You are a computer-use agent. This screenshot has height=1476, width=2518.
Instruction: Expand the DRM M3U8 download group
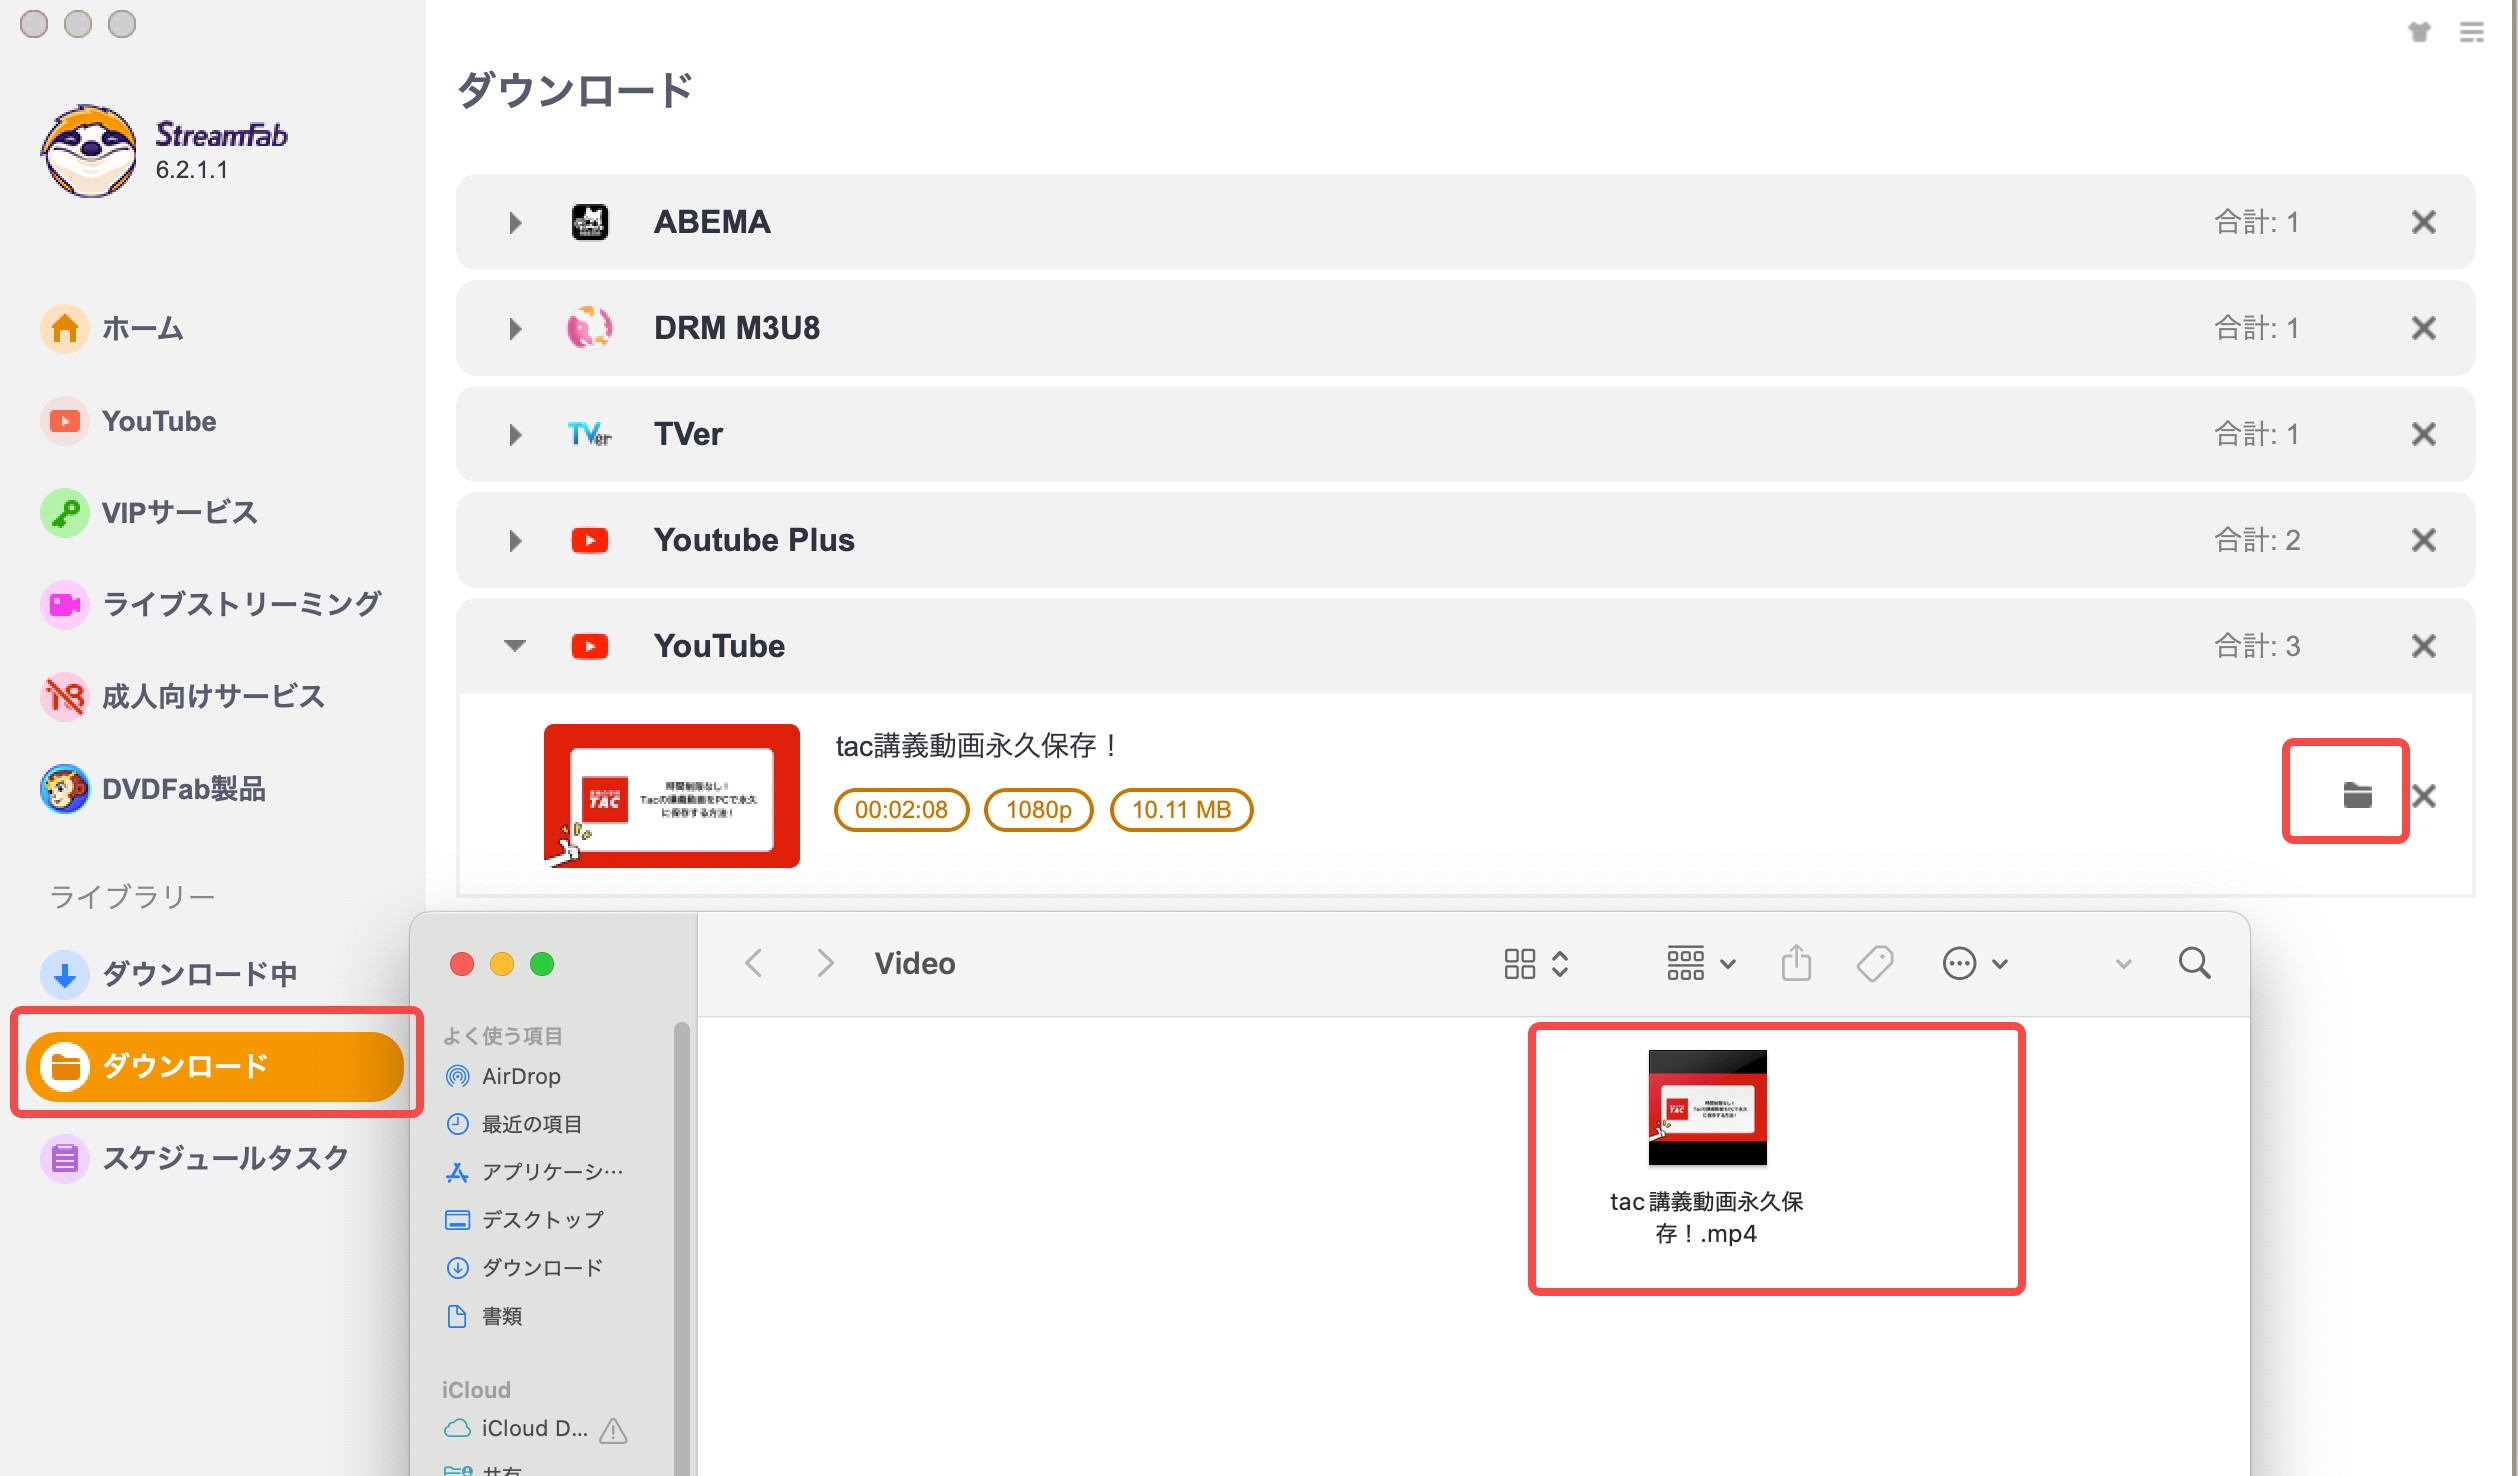tap(515, 328)
